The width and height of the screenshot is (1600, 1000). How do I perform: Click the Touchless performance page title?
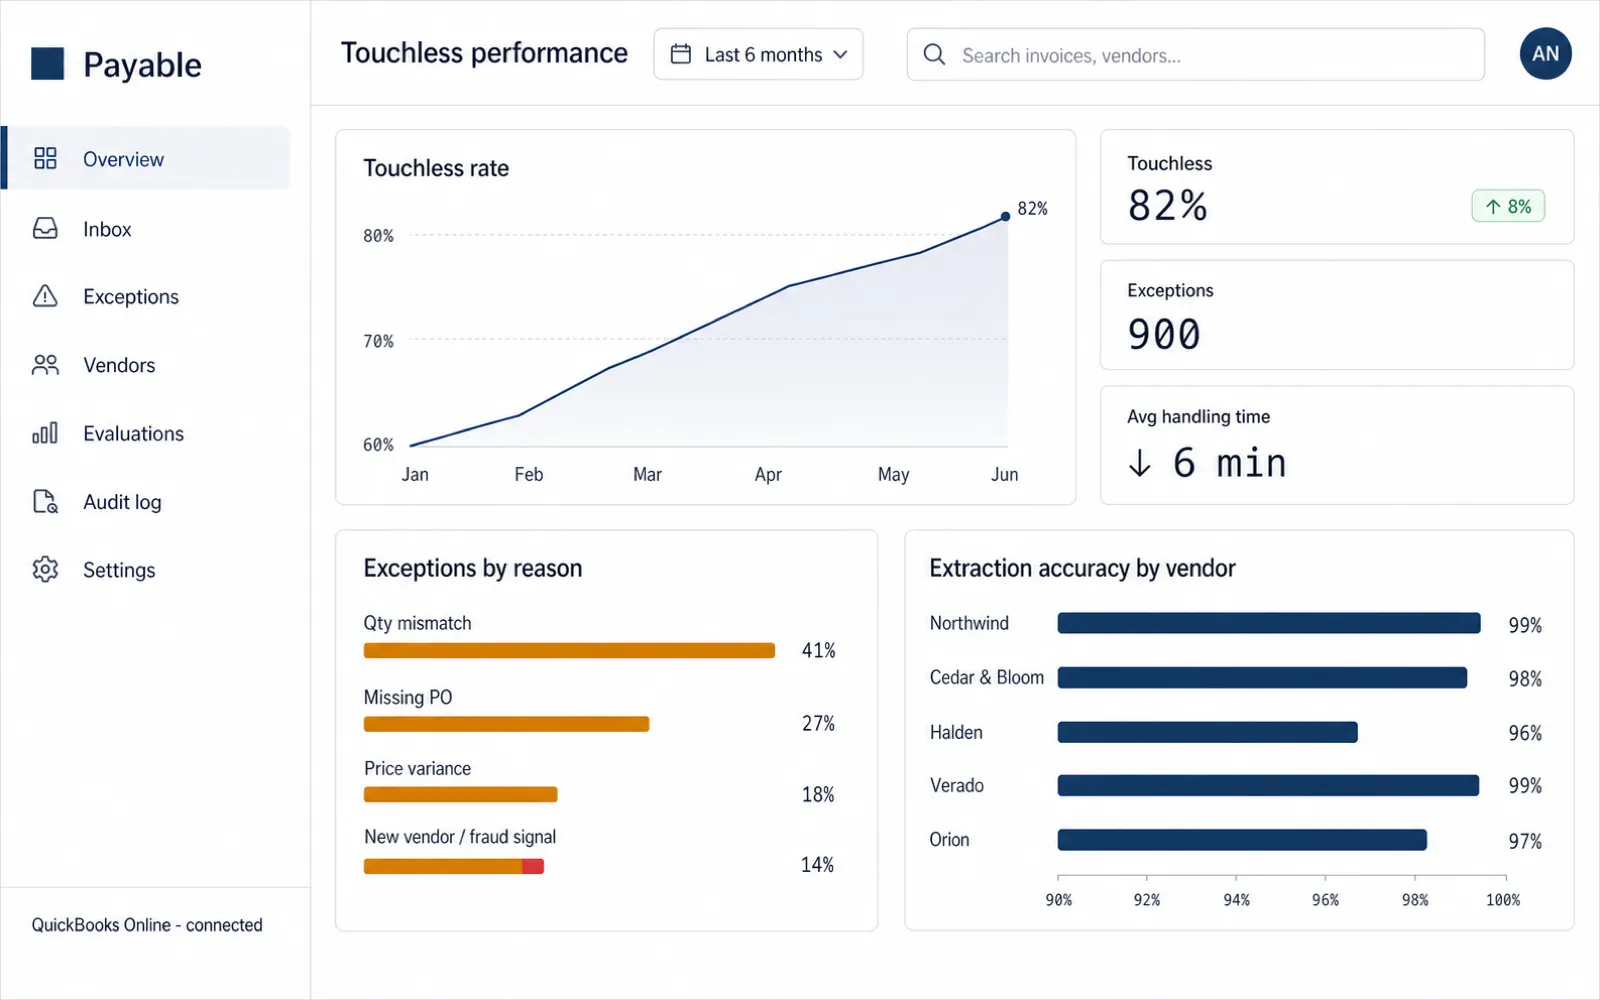point(484,53)
